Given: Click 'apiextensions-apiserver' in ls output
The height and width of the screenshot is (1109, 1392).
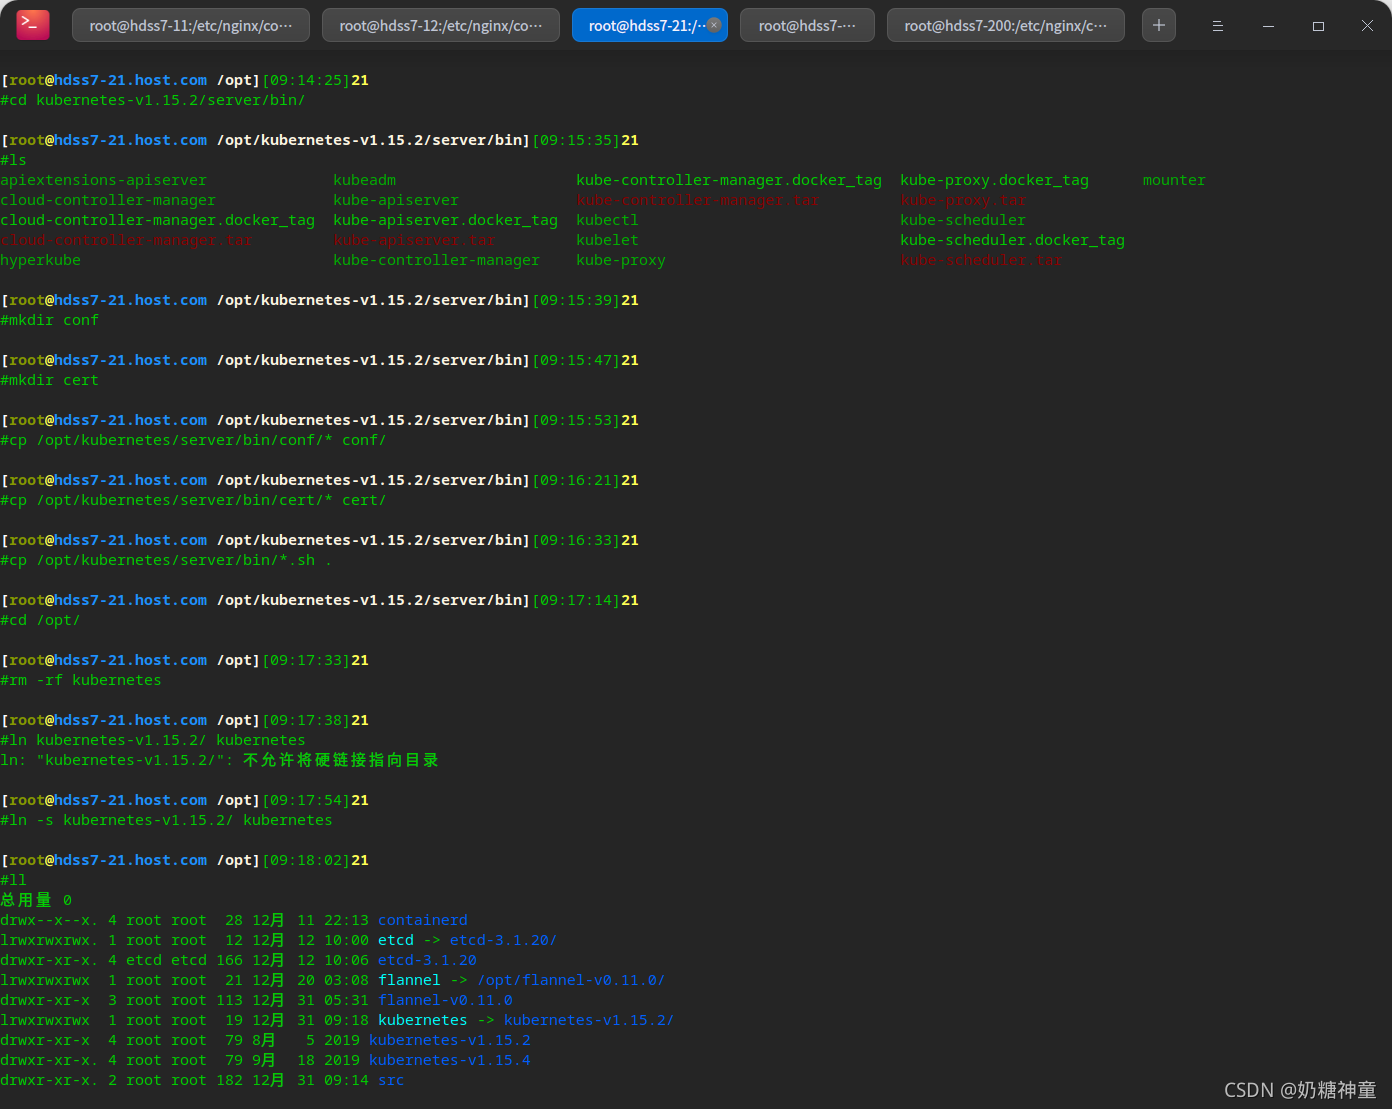Looking at the screenshot, I should (104, 180).
